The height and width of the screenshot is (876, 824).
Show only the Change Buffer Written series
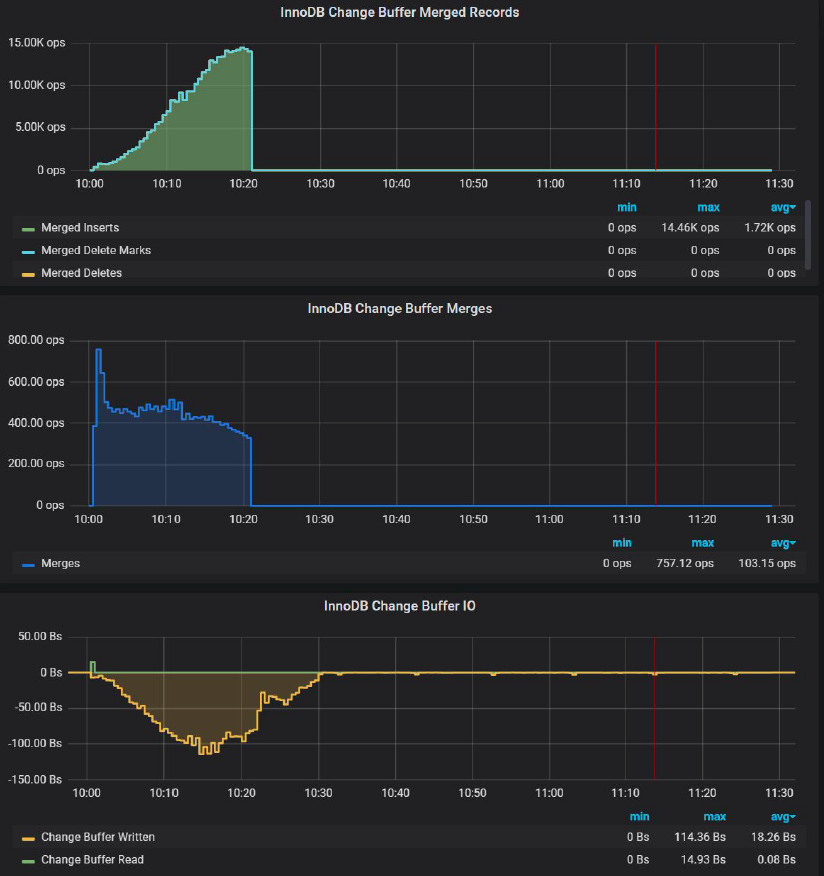98,837
